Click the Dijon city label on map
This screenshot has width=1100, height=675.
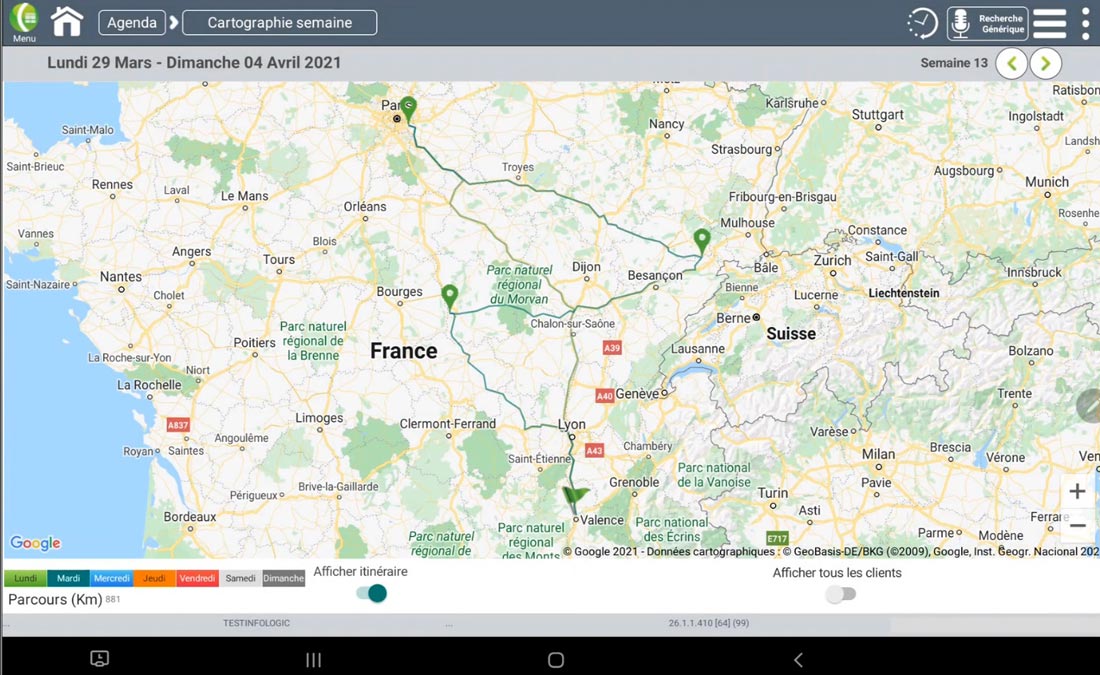pos(586,267)
